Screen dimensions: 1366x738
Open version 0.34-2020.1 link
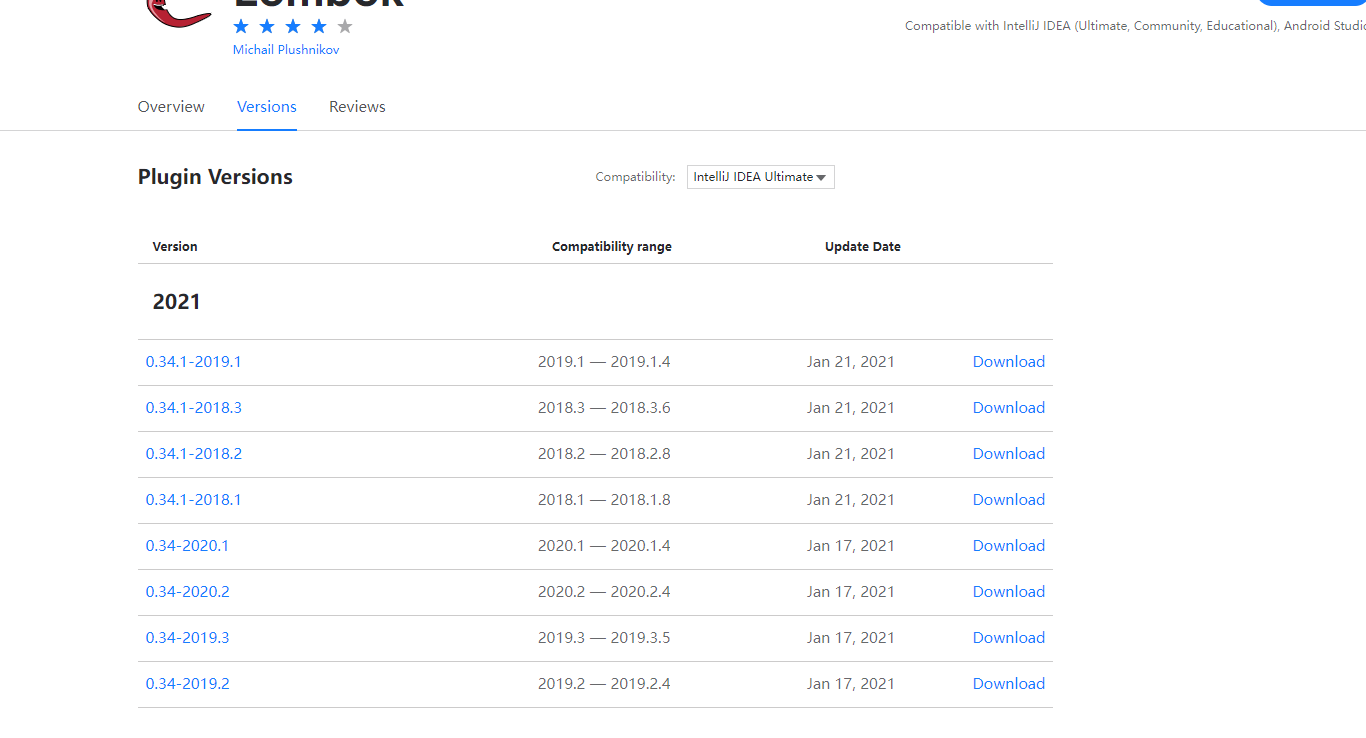click(188, 546)
